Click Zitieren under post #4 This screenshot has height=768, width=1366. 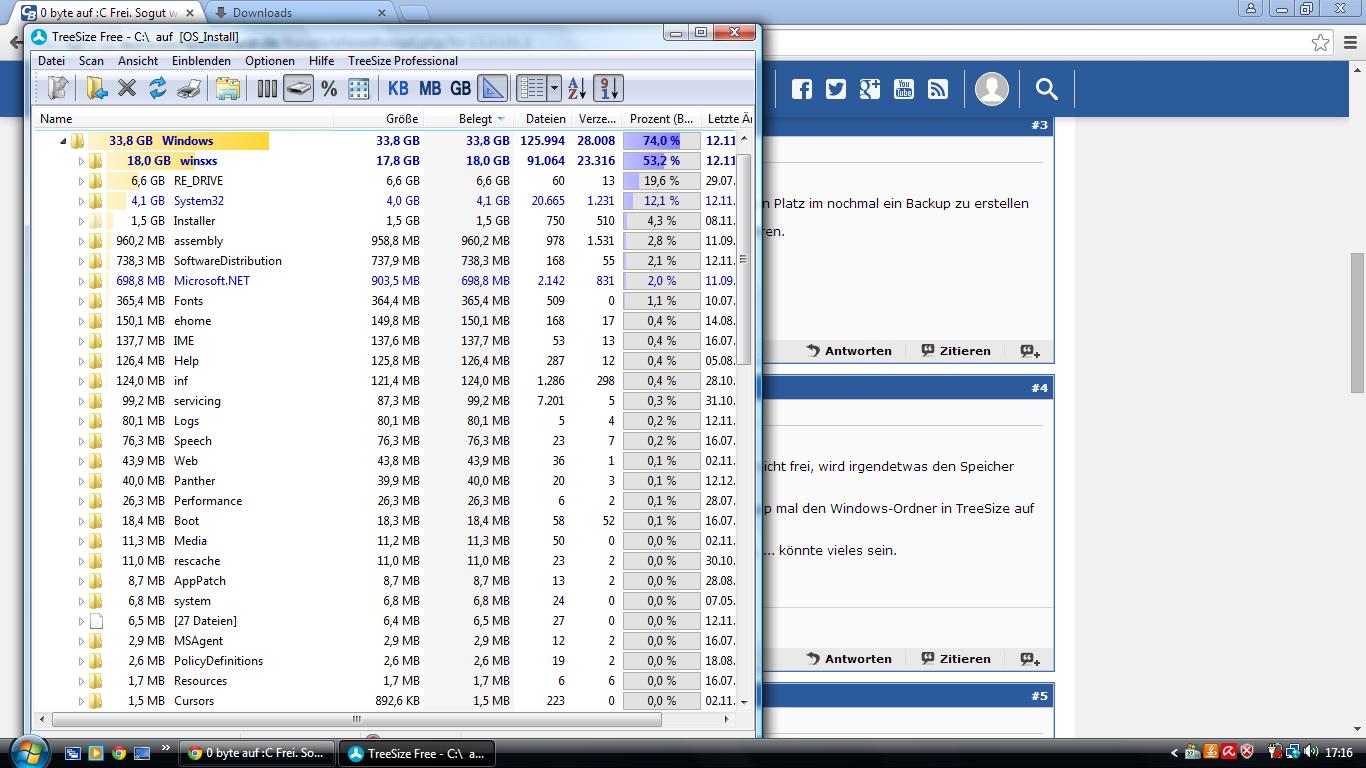click(x=956, y=659)
